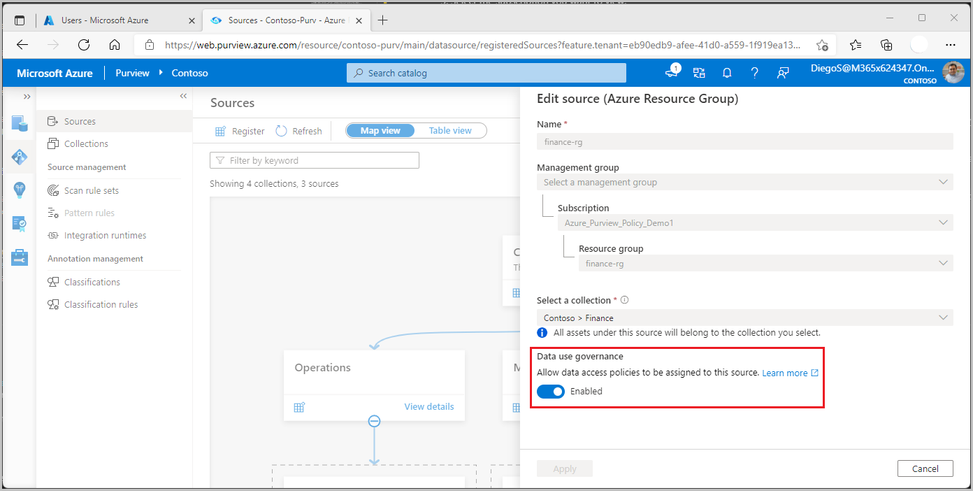Open the tab actions menu icon
Screen dimensions: 973x491
(20, 20)
